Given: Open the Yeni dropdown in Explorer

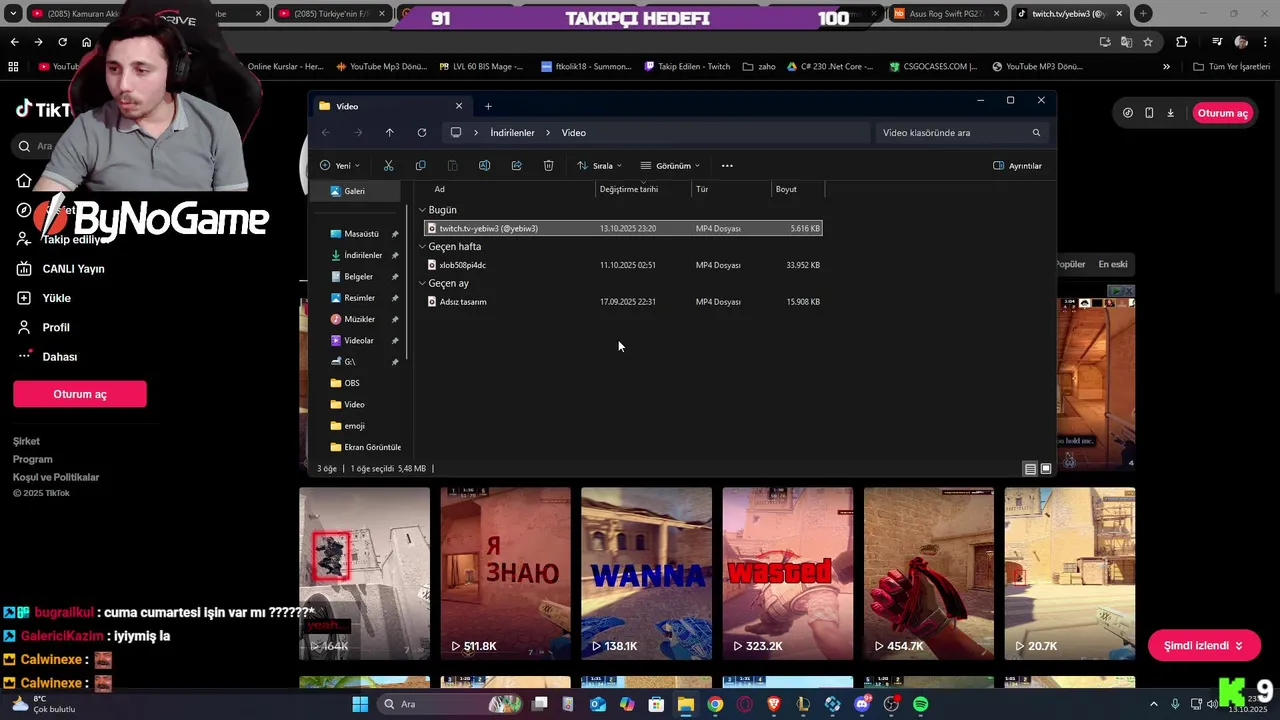Looking at the screenshot, I should click(x=340, y=165).
